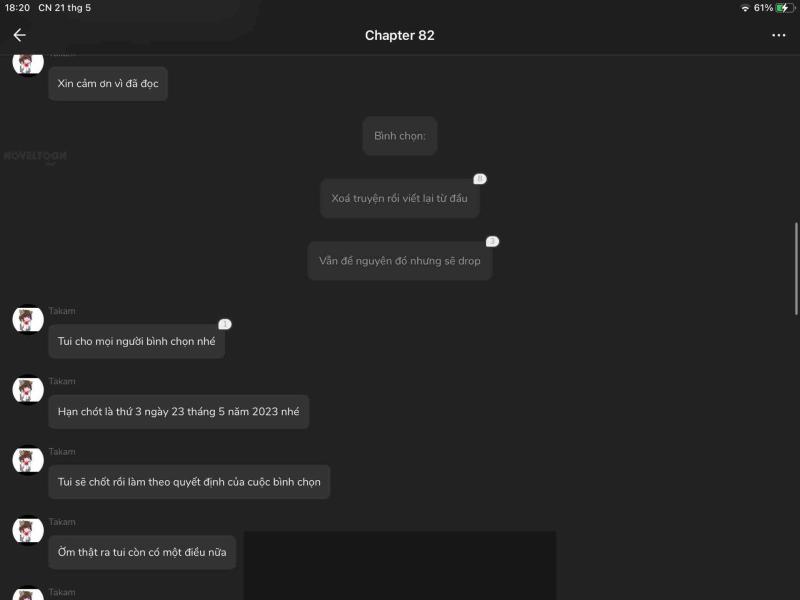Open comment count badge on "Xoá truyện" option
800x600 pixels.
480,179
